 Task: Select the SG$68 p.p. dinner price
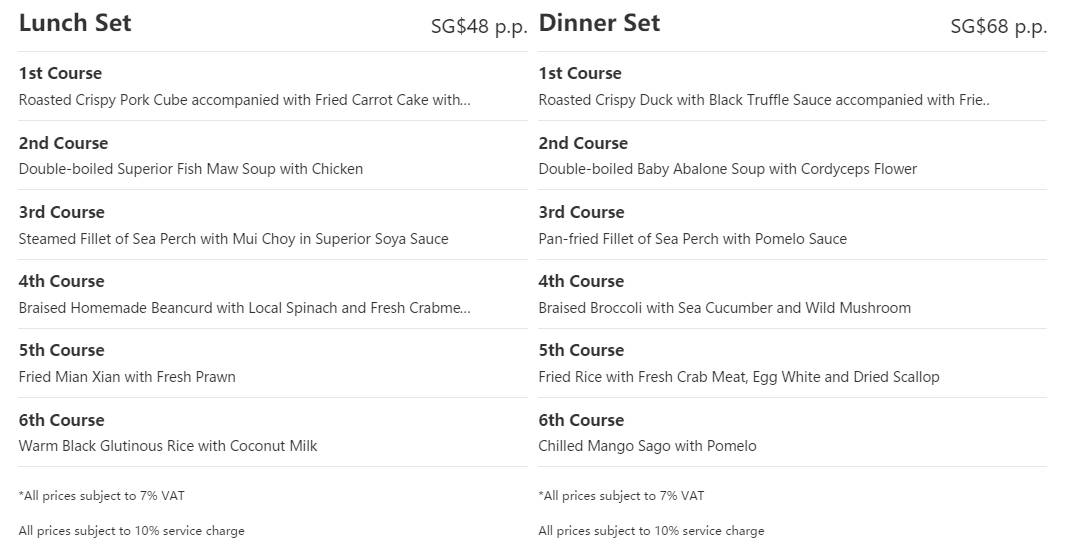coord(998,27)
